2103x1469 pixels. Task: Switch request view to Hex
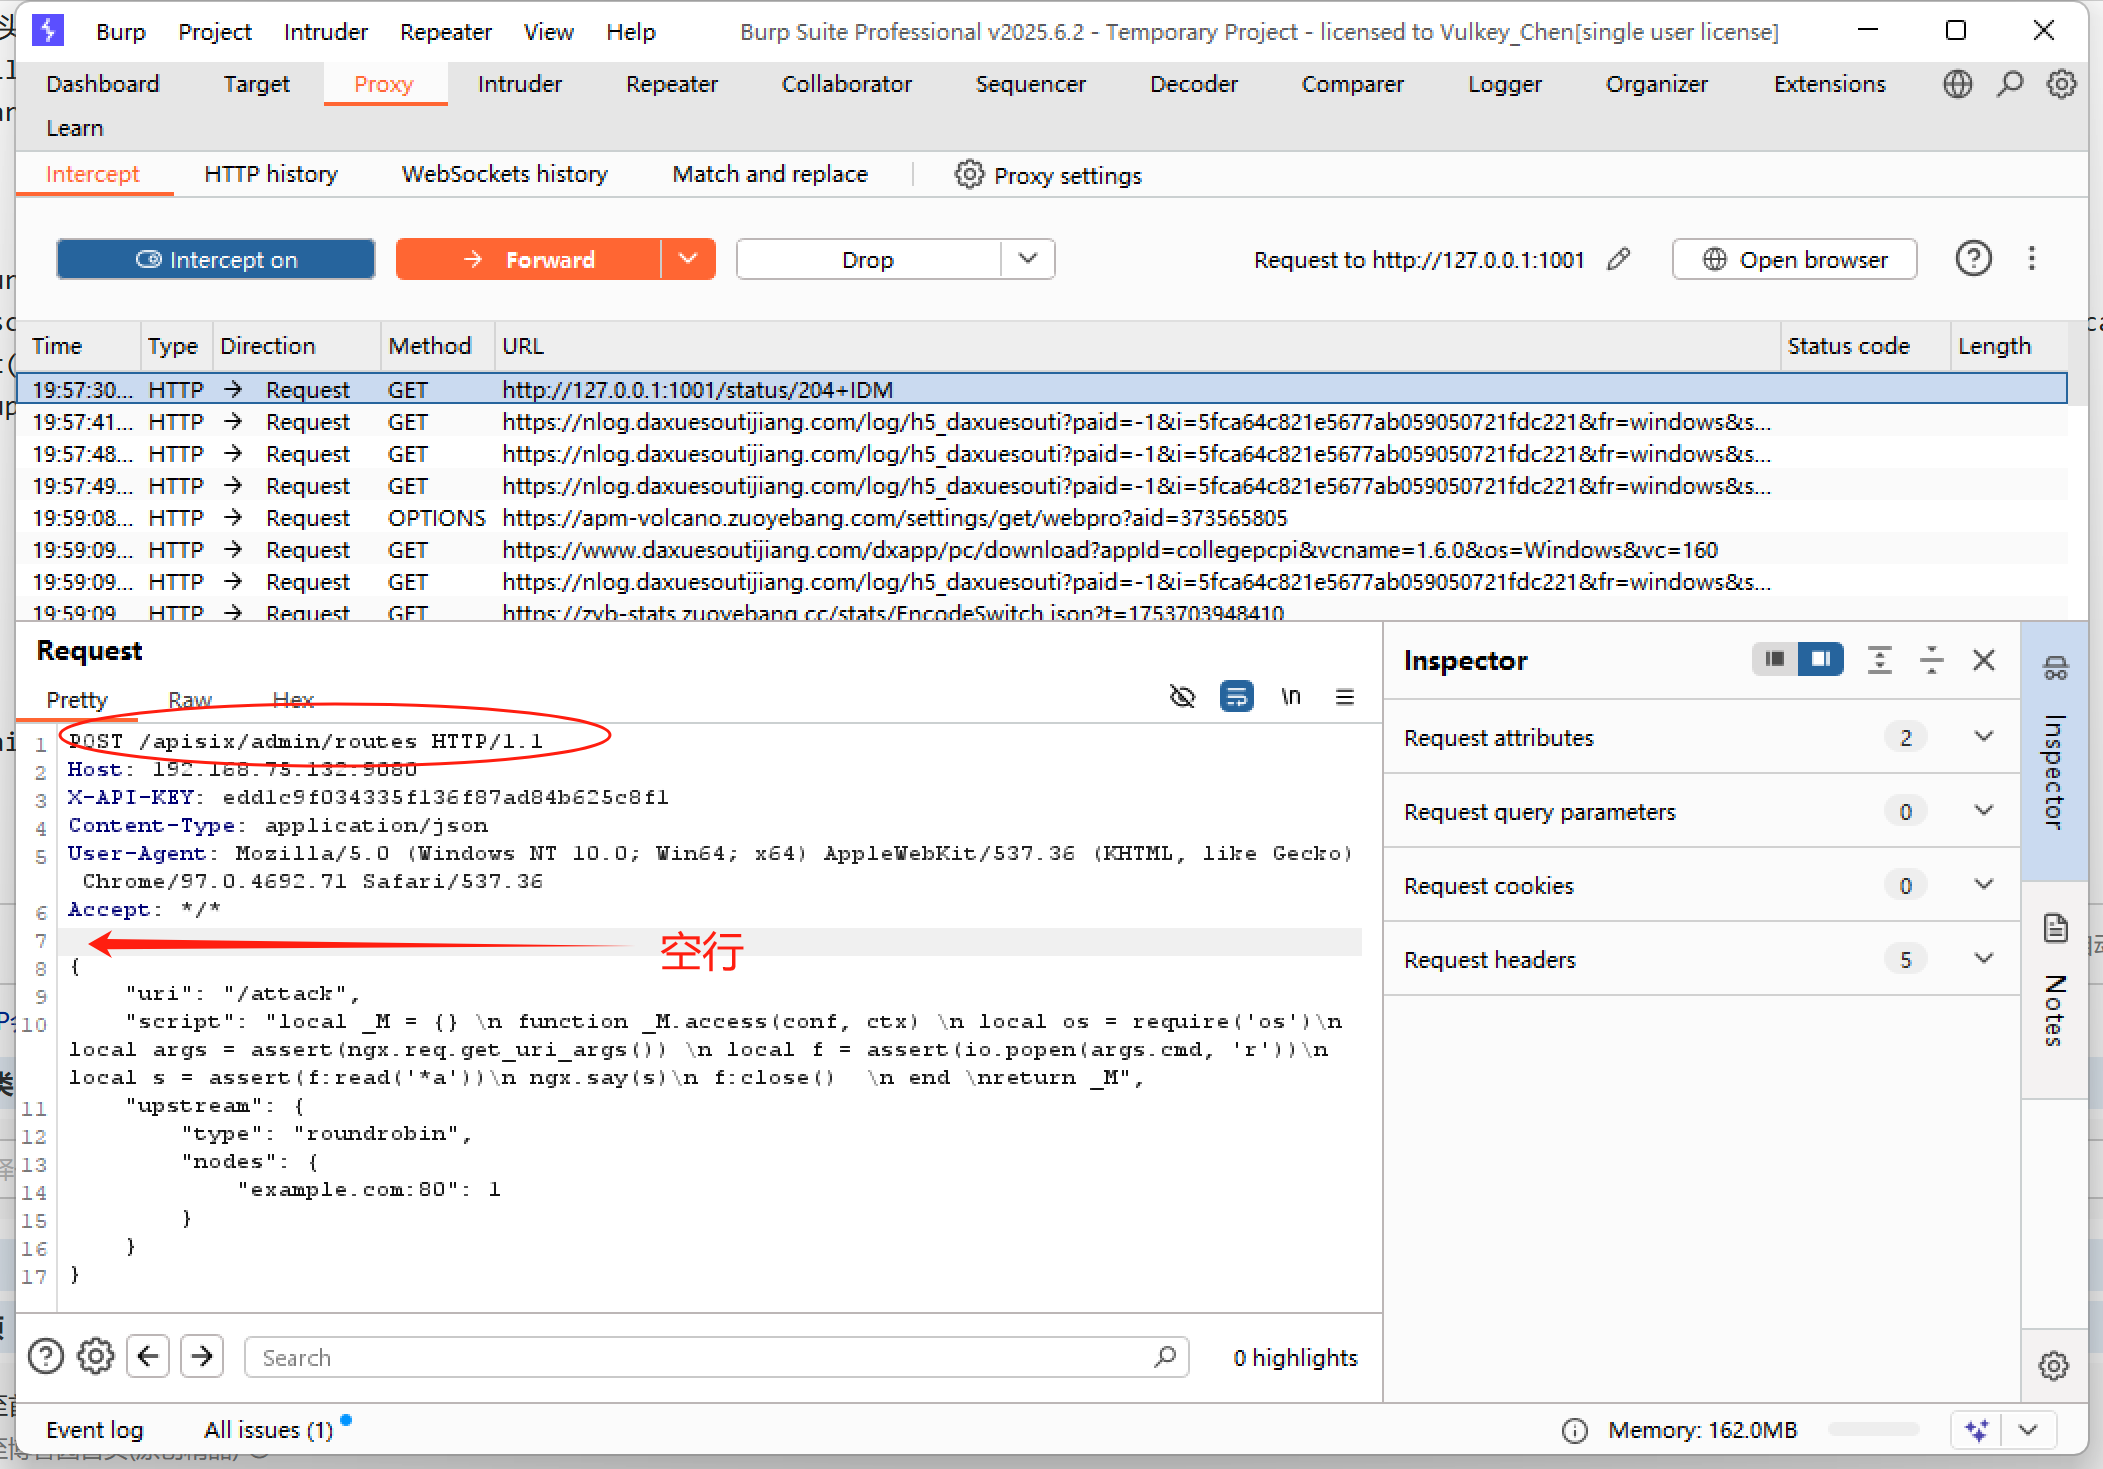click(x=293, y=700)
